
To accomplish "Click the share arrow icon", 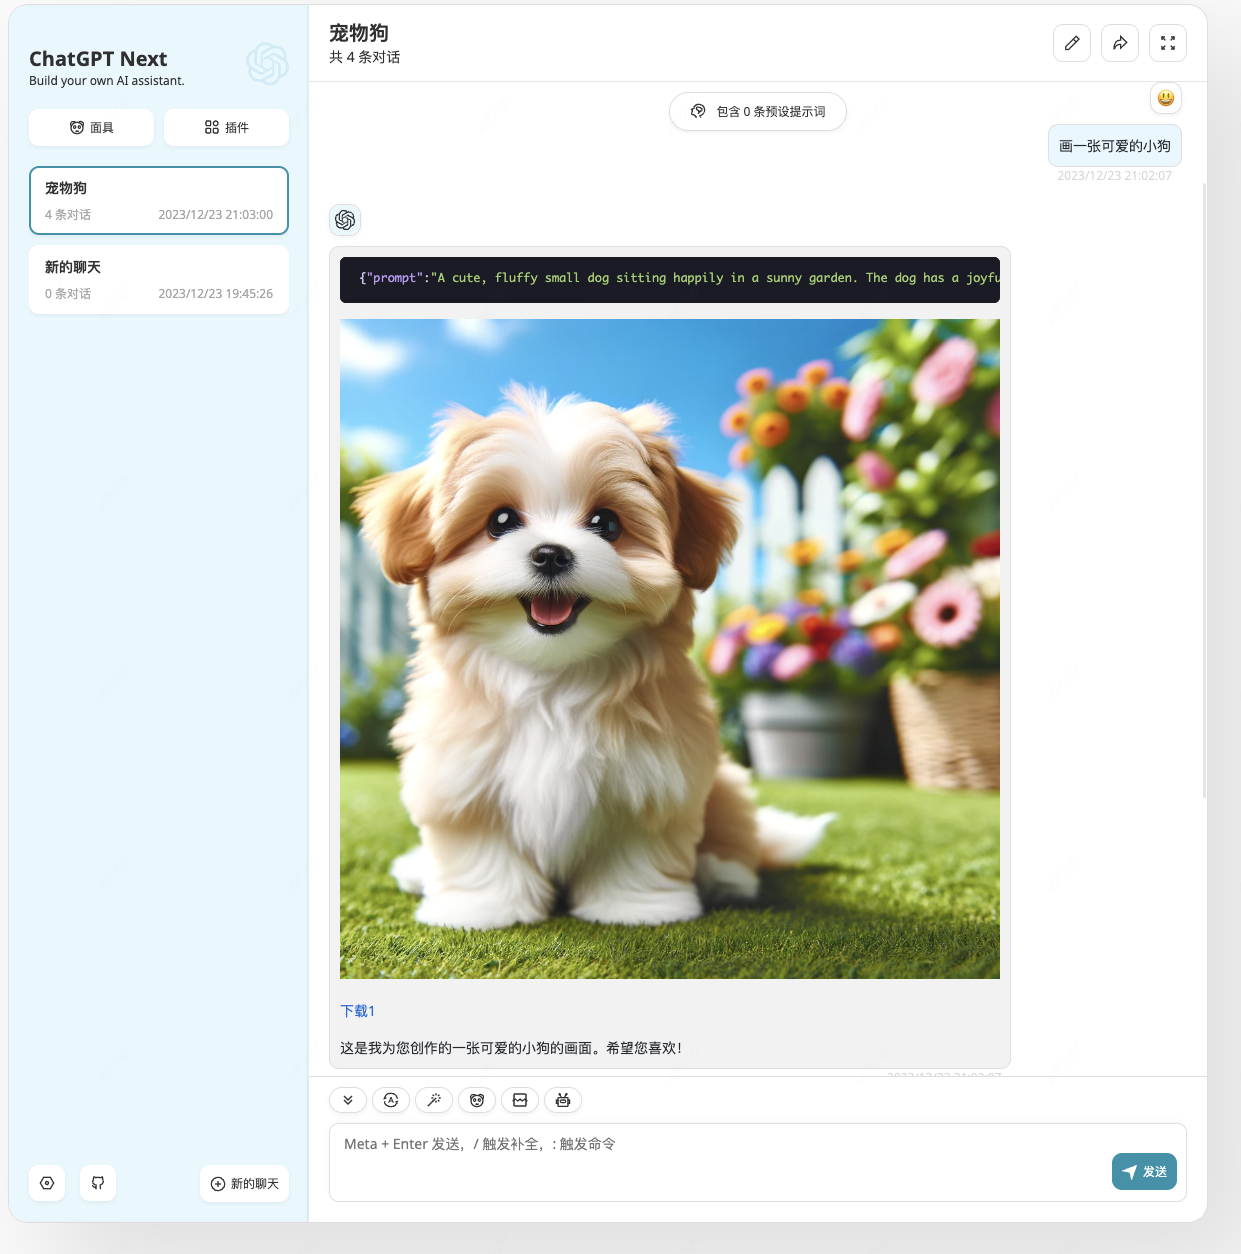I will [1119, 43].
